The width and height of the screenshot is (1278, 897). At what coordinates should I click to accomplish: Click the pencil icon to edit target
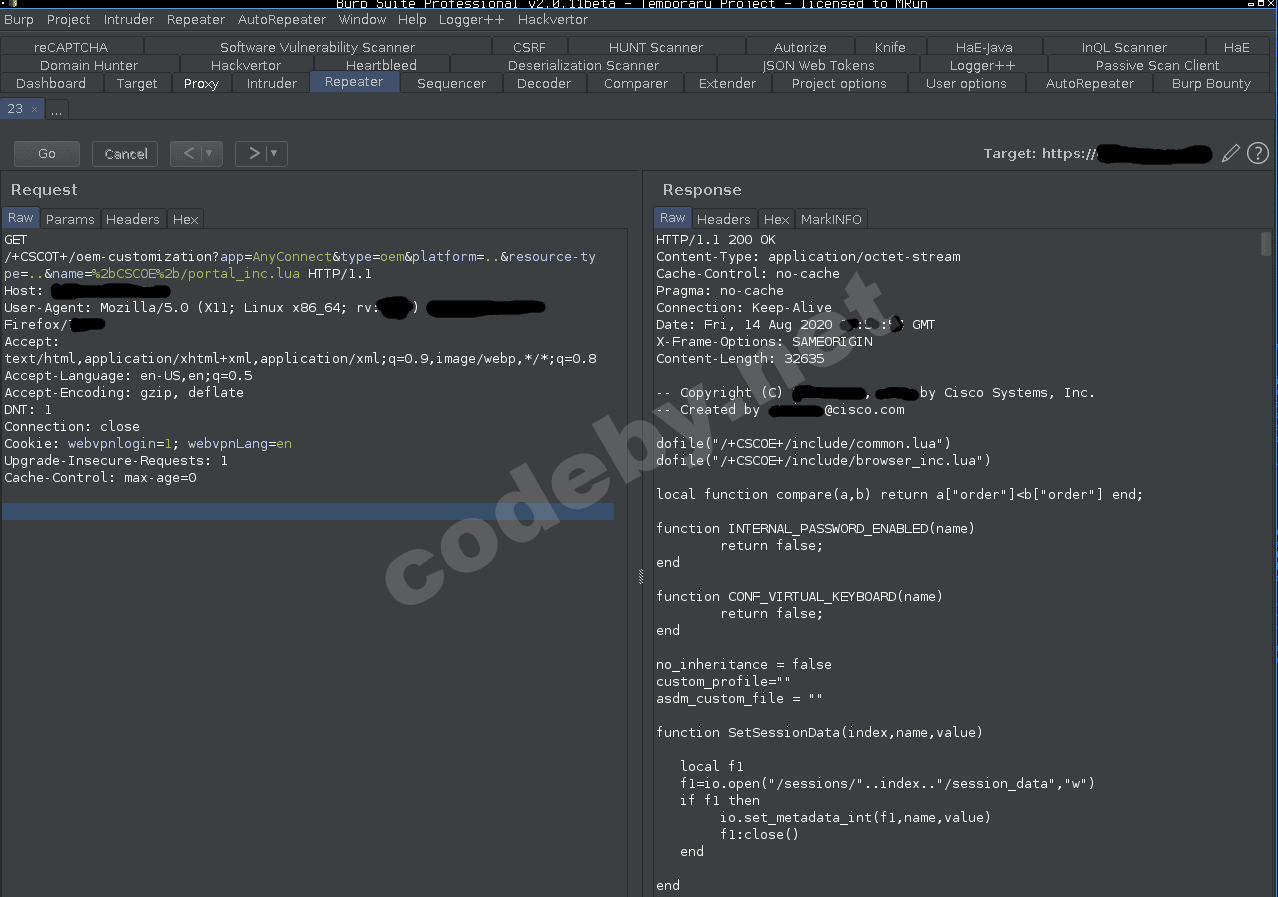tap(1231, 153)
